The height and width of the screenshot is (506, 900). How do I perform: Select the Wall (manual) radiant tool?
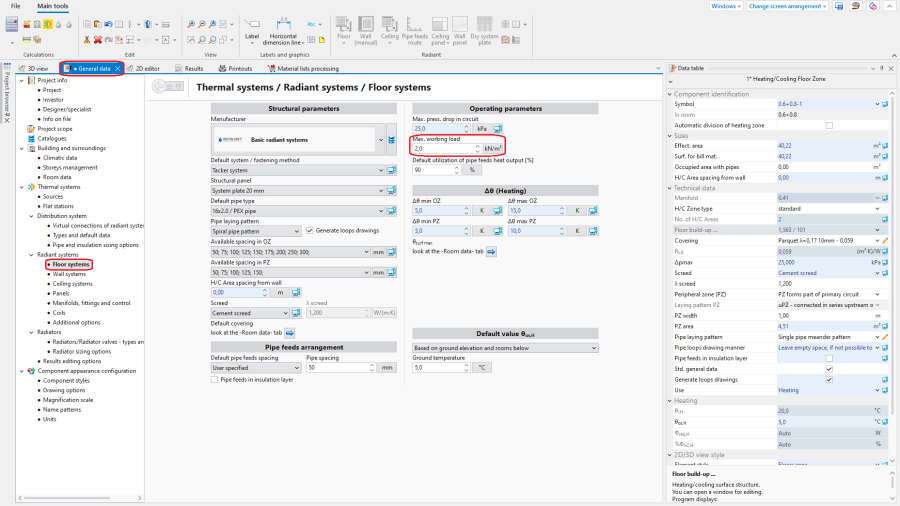[366, 30]
